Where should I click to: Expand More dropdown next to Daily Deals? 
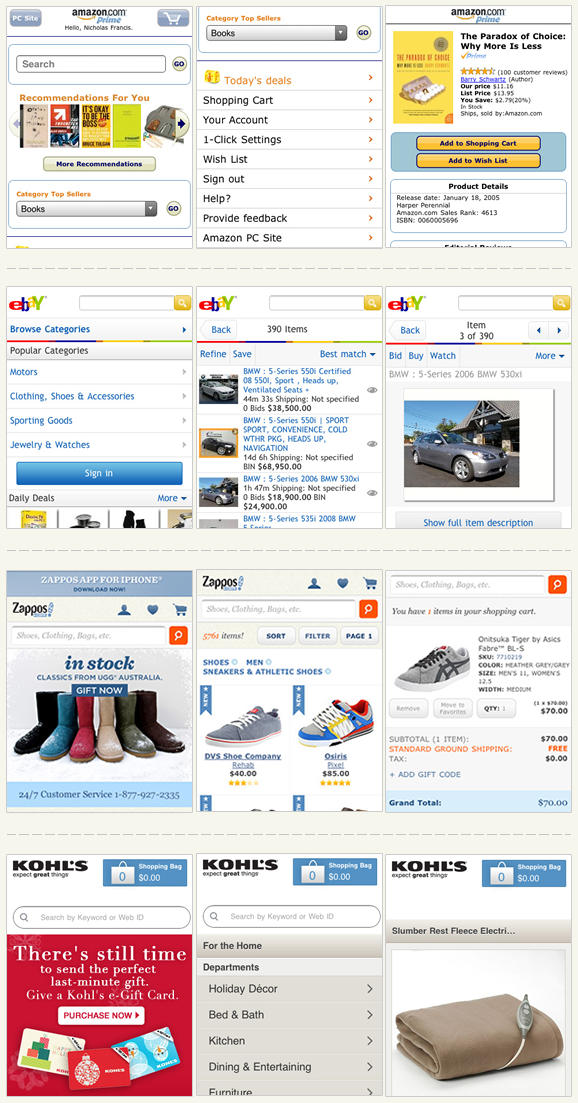click(x=172, y=497)
